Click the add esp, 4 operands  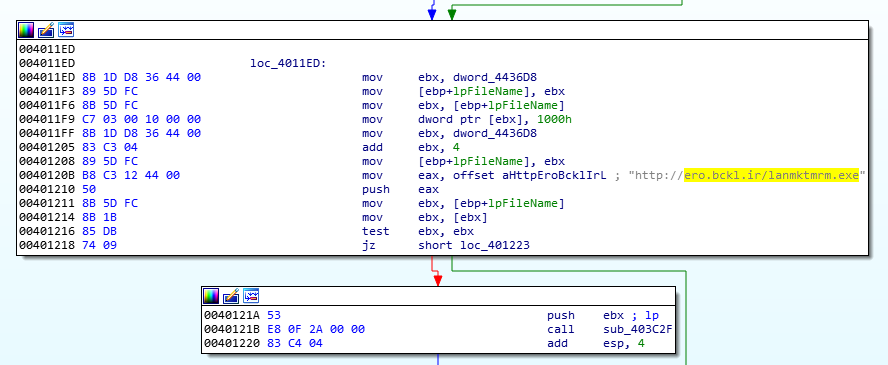(x=624, y=343)
